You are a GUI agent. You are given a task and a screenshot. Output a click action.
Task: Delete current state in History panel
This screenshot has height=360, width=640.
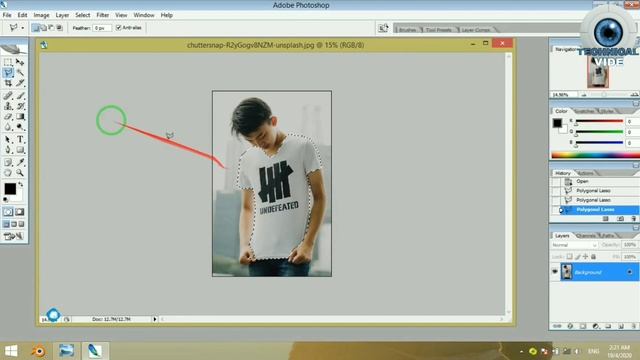point(634,219)
